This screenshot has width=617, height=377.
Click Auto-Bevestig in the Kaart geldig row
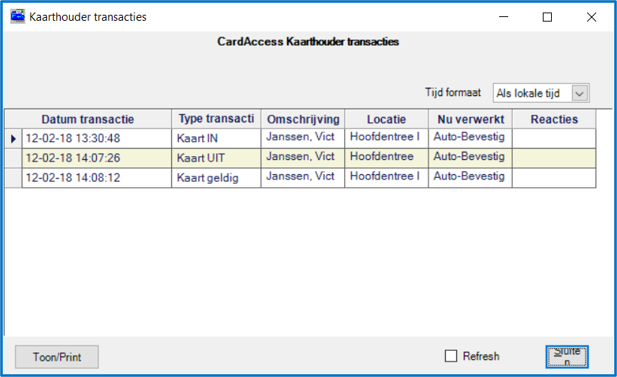click(x=470, y=178)
